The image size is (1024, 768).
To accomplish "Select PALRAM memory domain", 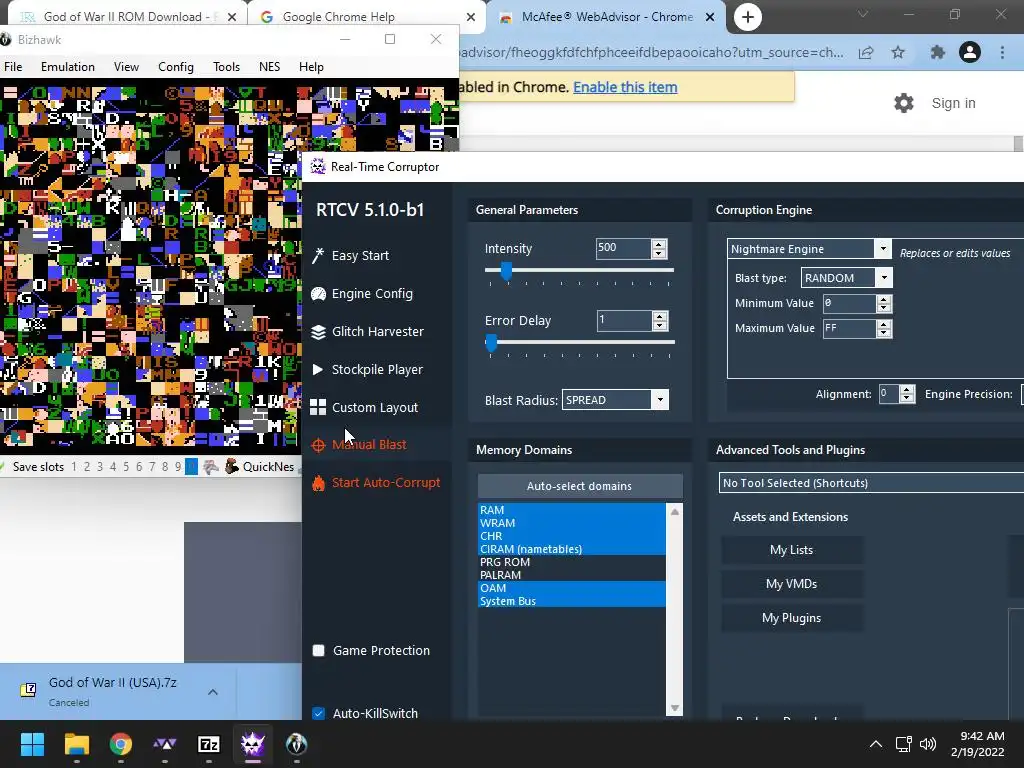I will click(x=571, y=575).
